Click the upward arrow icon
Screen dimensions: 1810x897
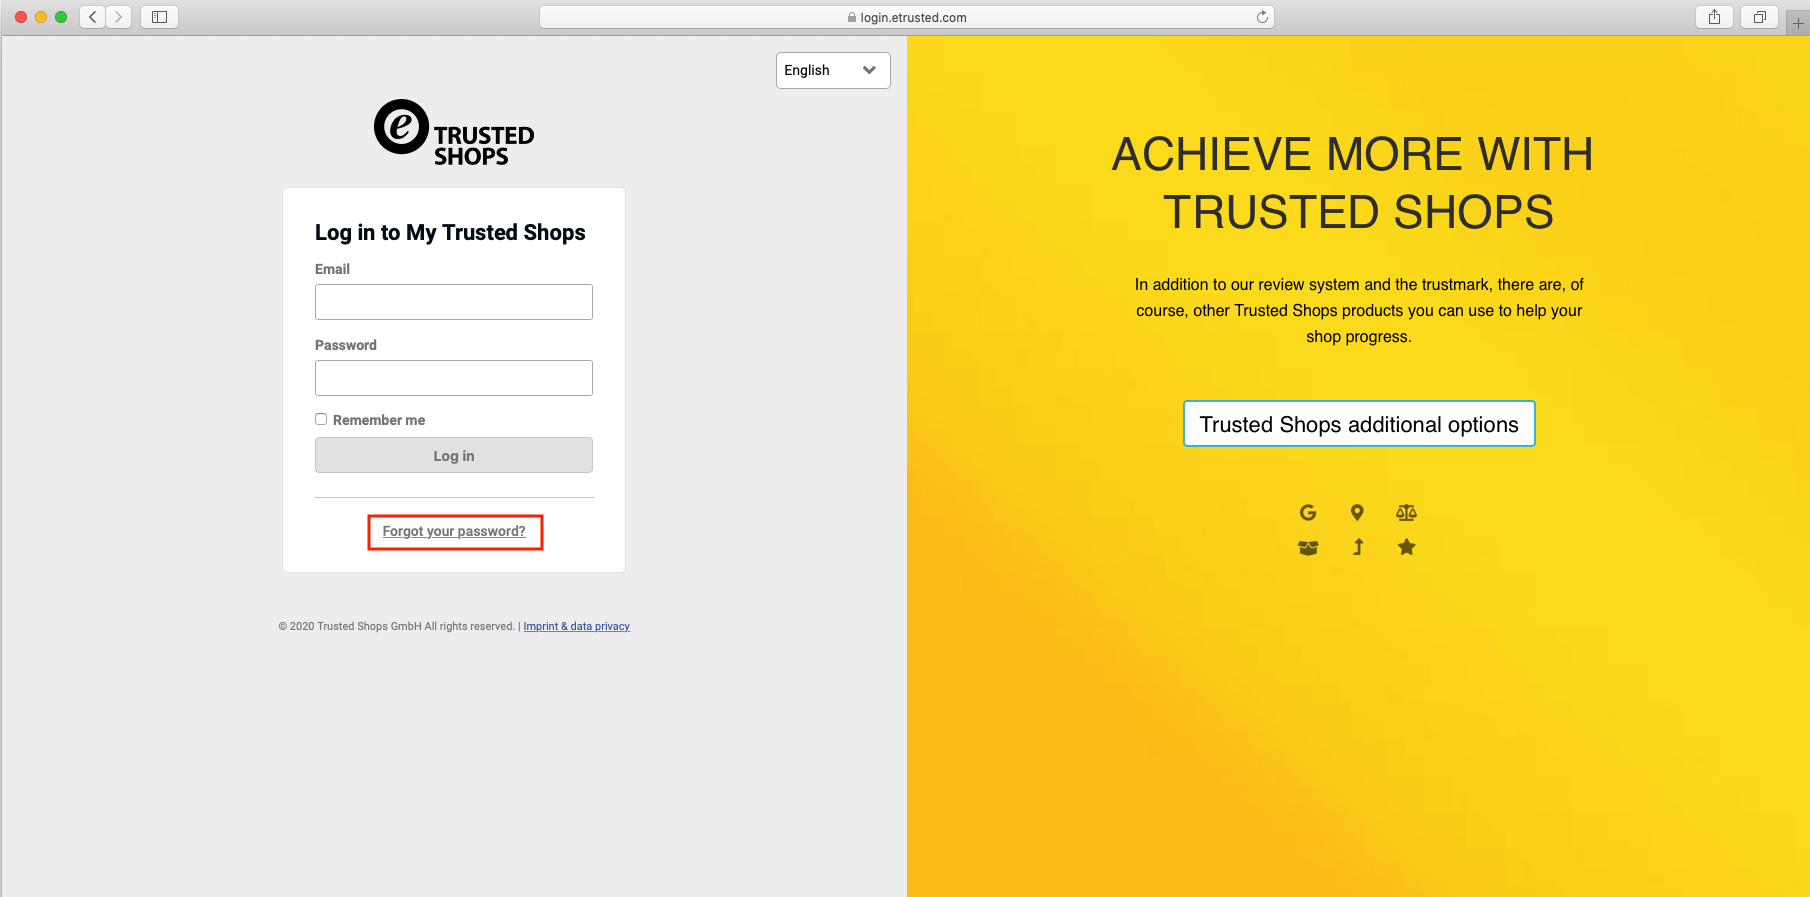(1358, 547)
